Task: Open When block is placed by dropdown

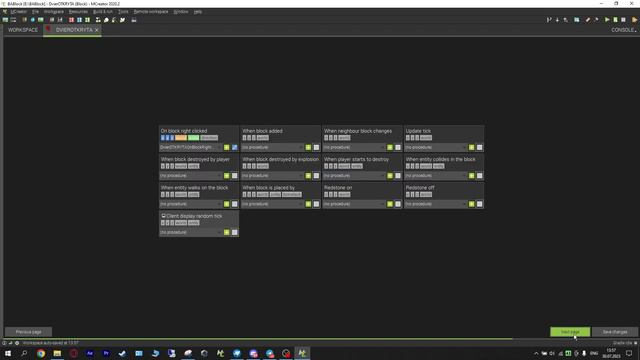Action: [x=272, y=204]
